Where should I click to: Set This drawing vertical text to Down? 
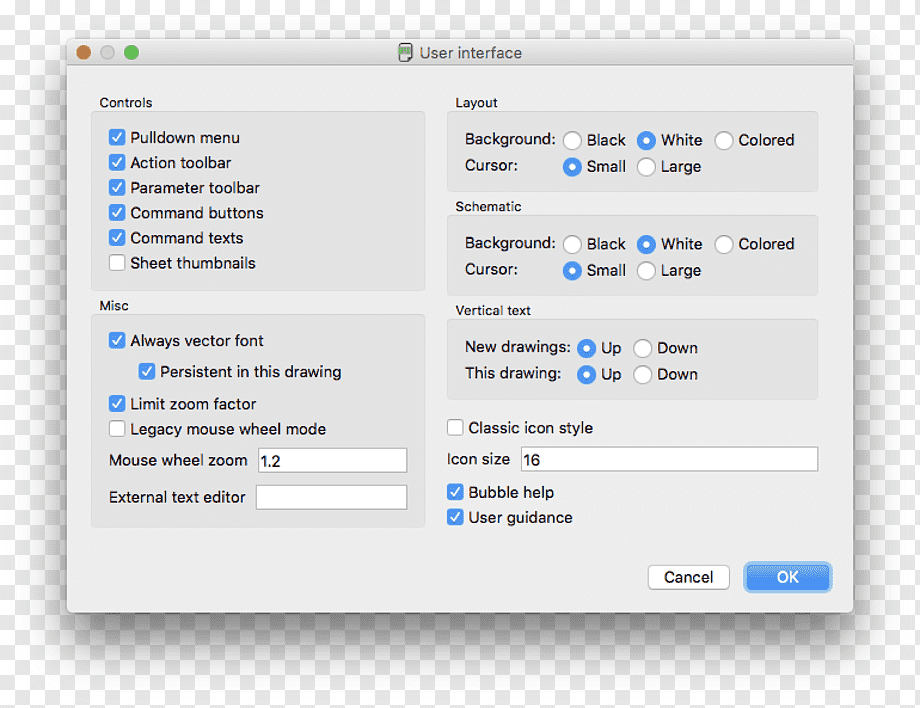click(x=642, y=374)
